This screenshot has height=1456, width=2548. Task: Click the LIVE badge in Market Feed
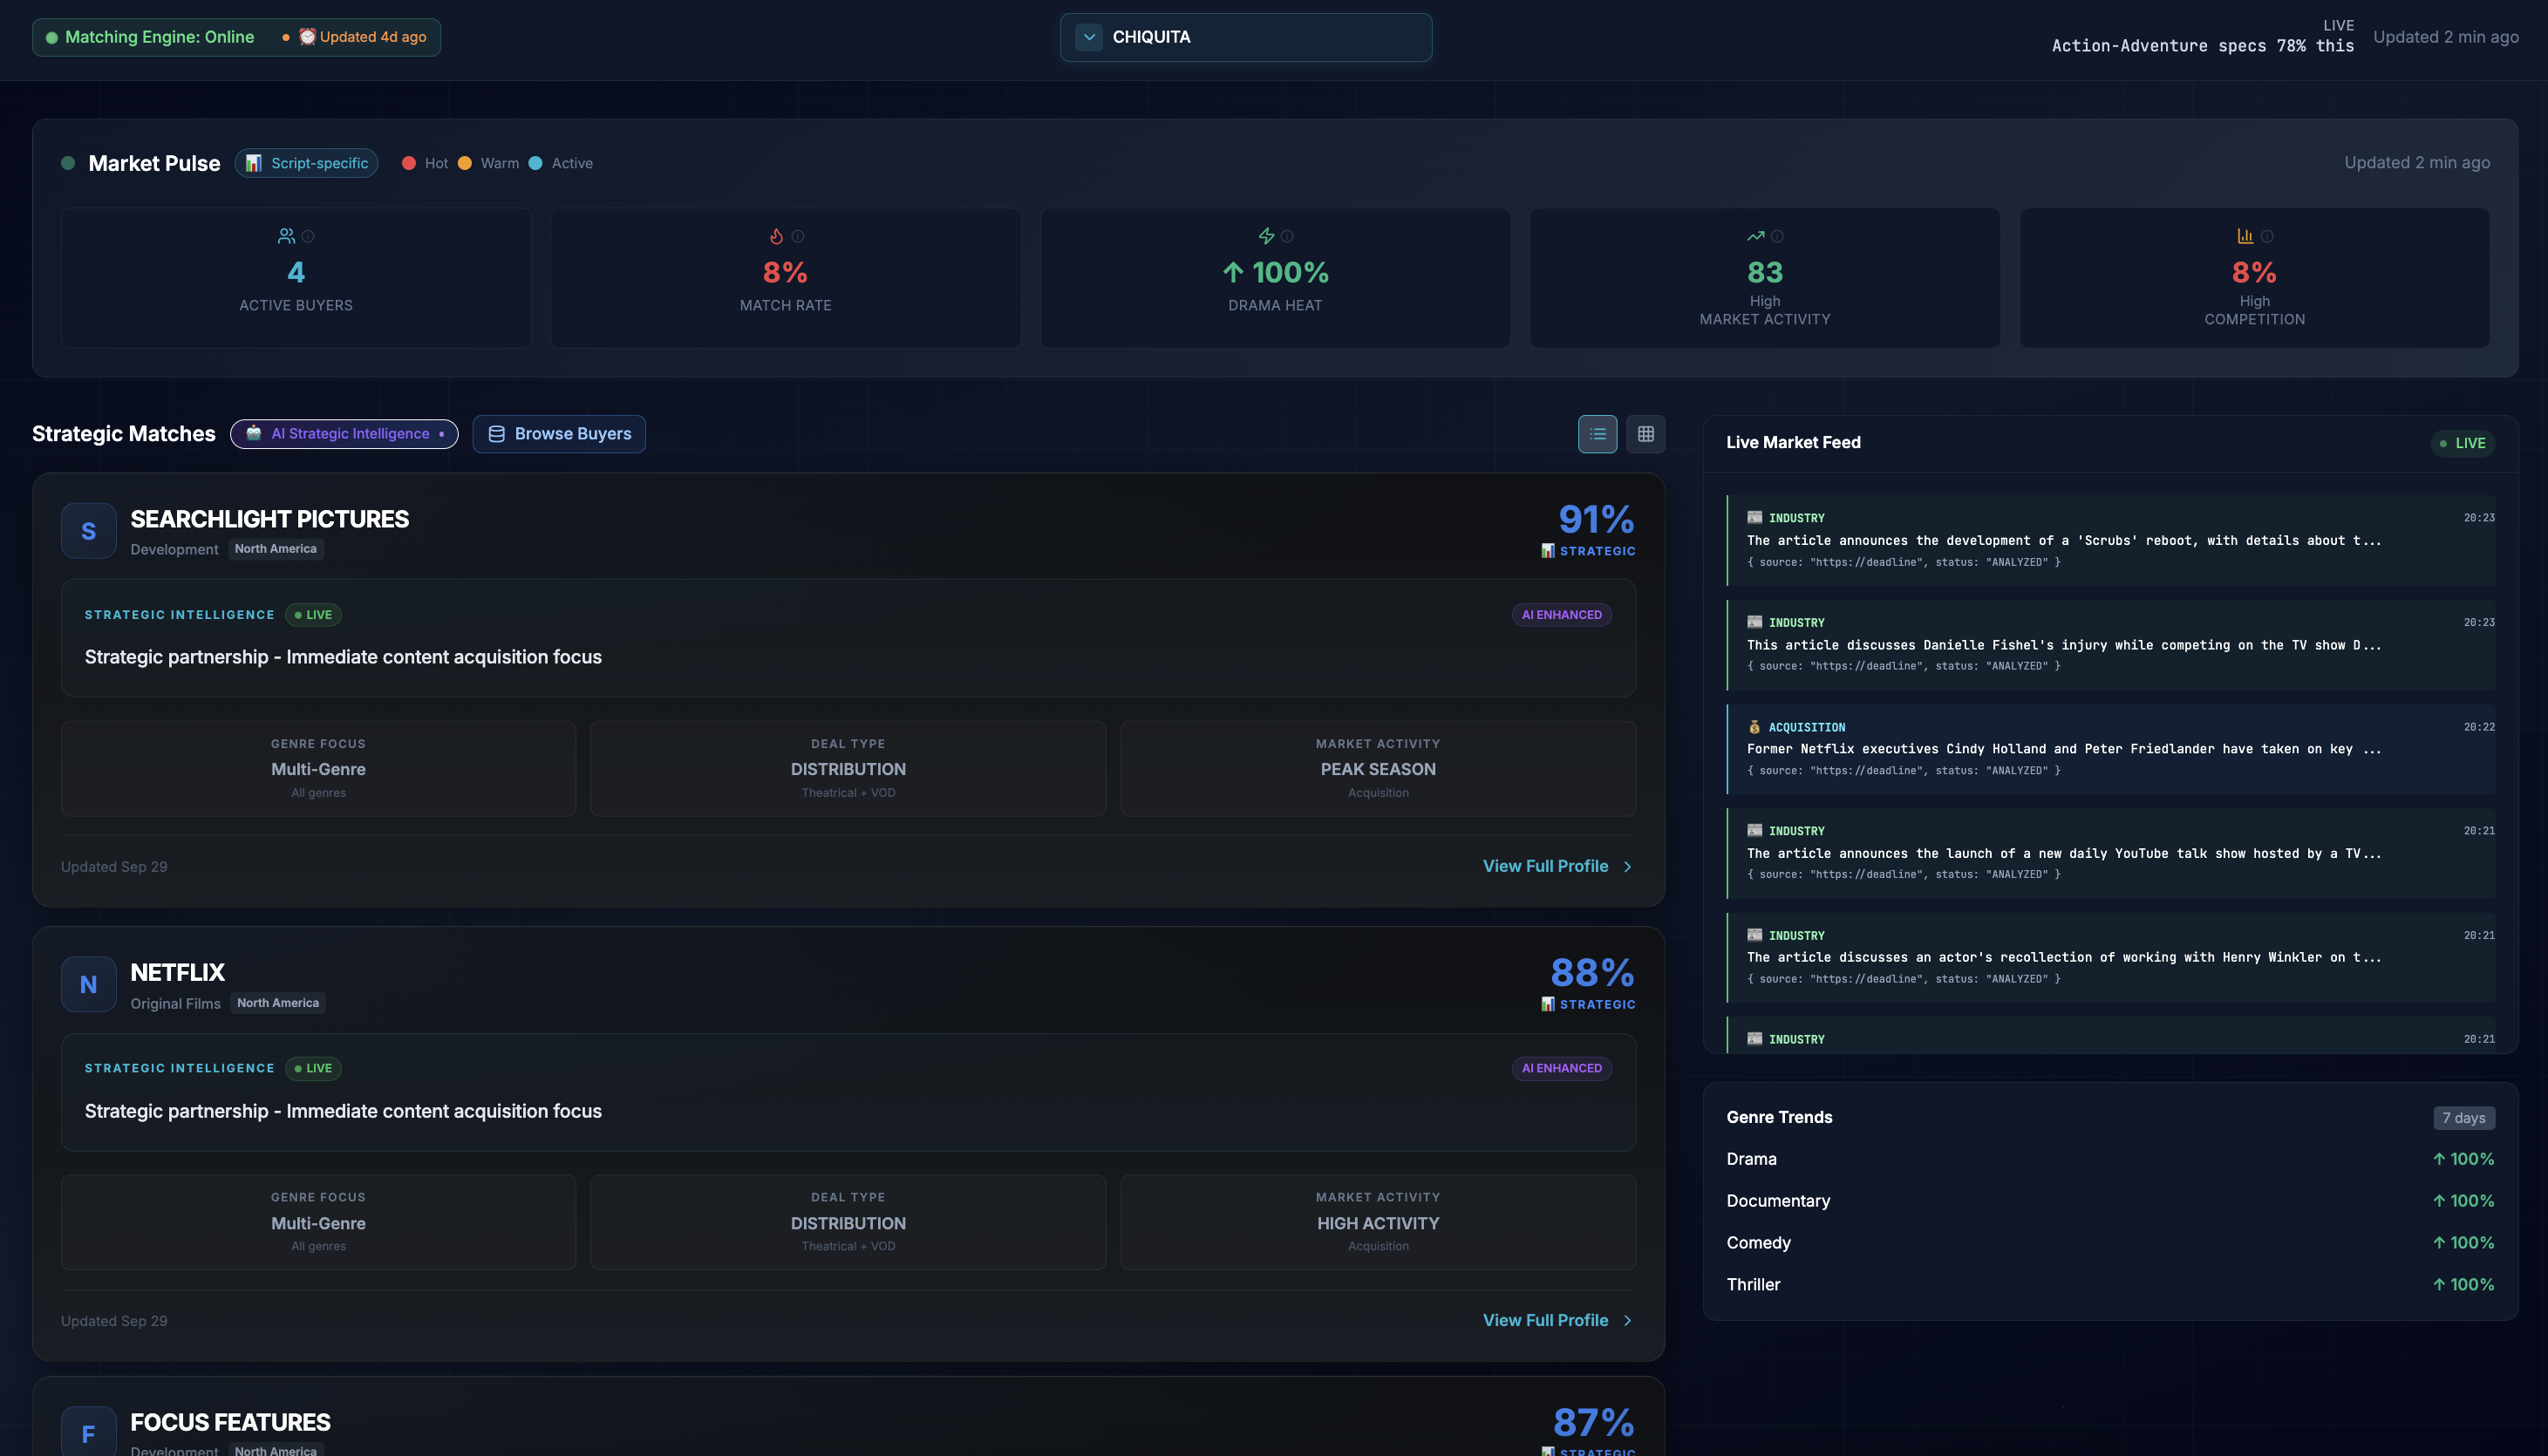(x=2462, y=443)
